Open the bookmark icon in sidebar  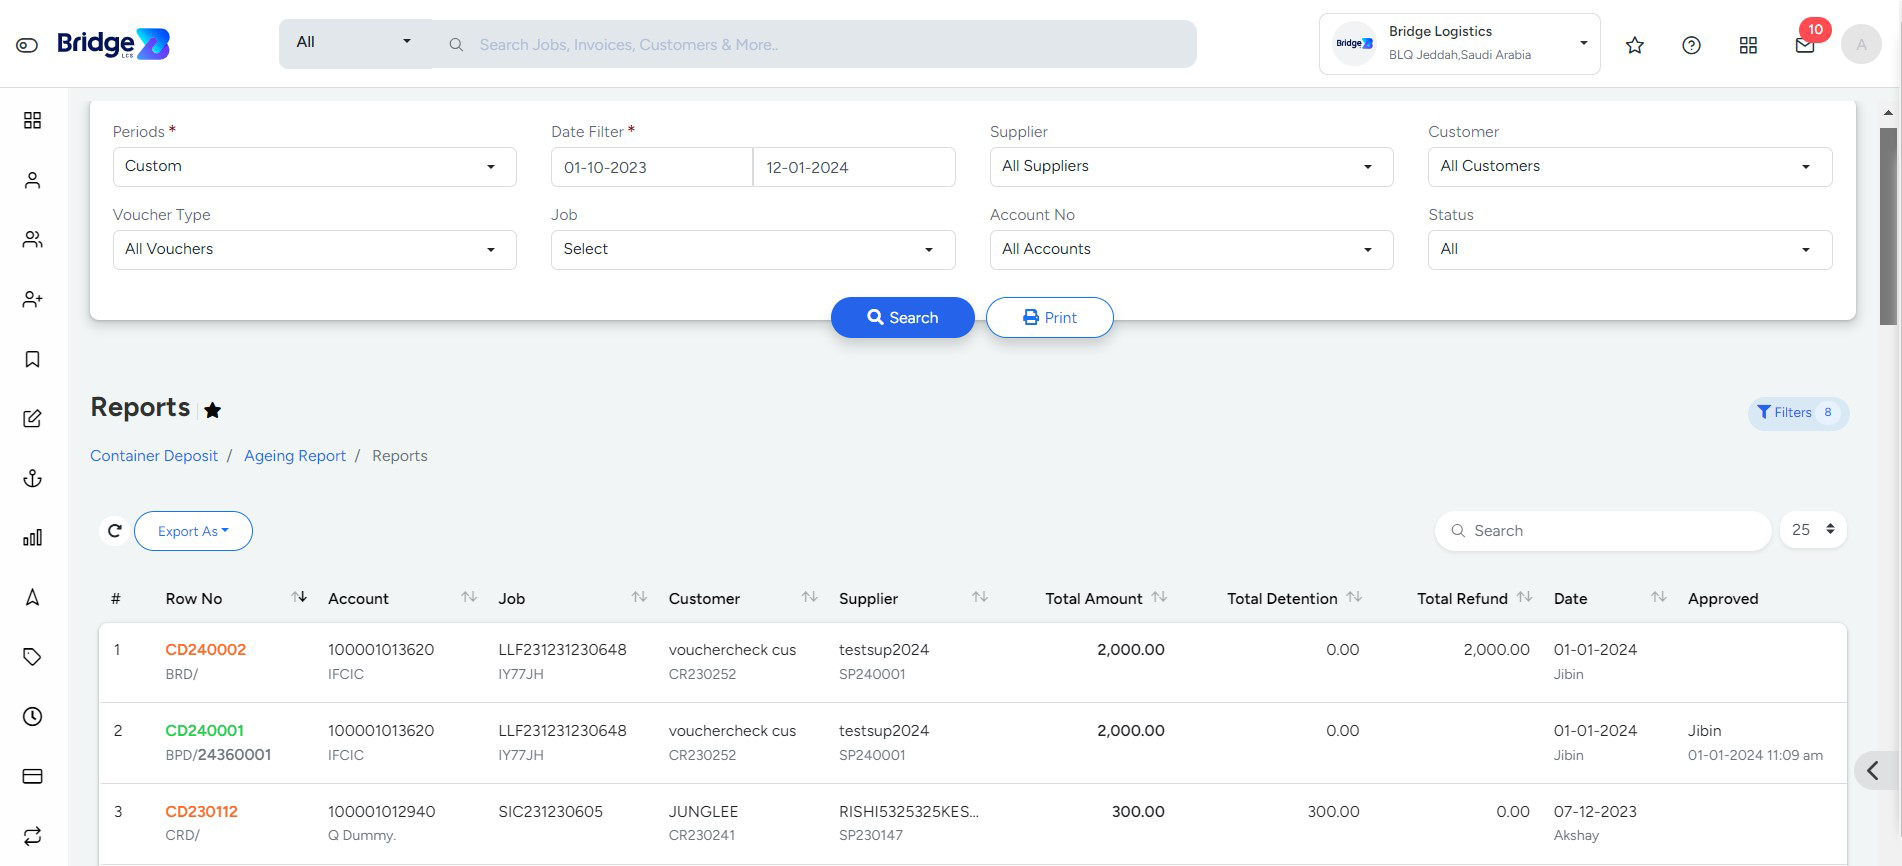coord(33,359)
